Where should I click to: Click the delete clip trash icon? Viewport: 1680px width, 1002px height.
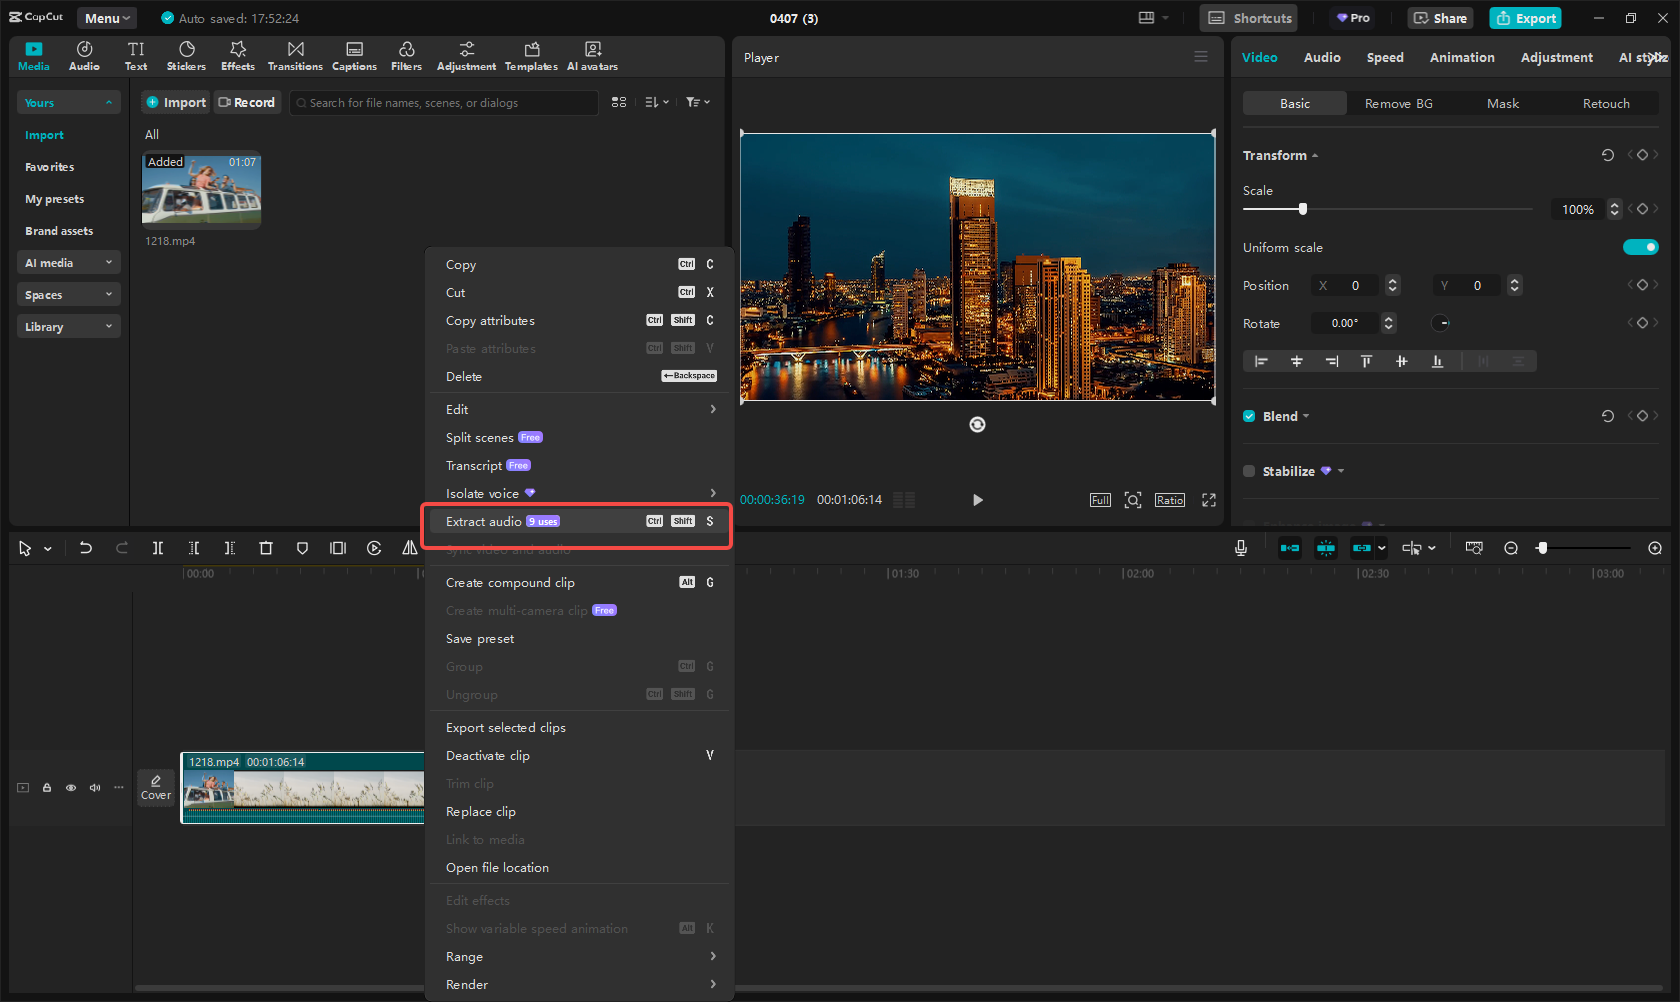(x=266, y=548)
